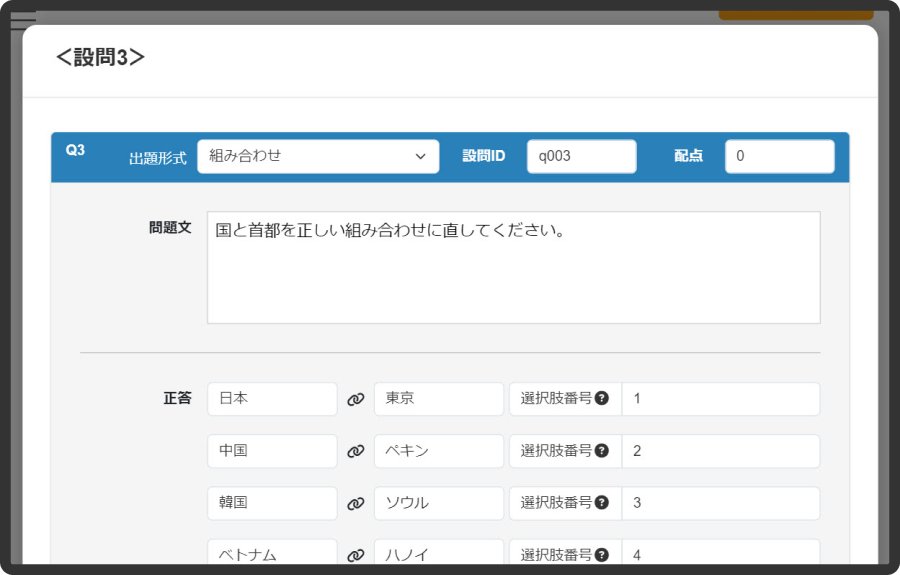Open help icon for 選択肢番号 in ソウル row
Viewport: 900px width, 575px height.
pos(602,503)
